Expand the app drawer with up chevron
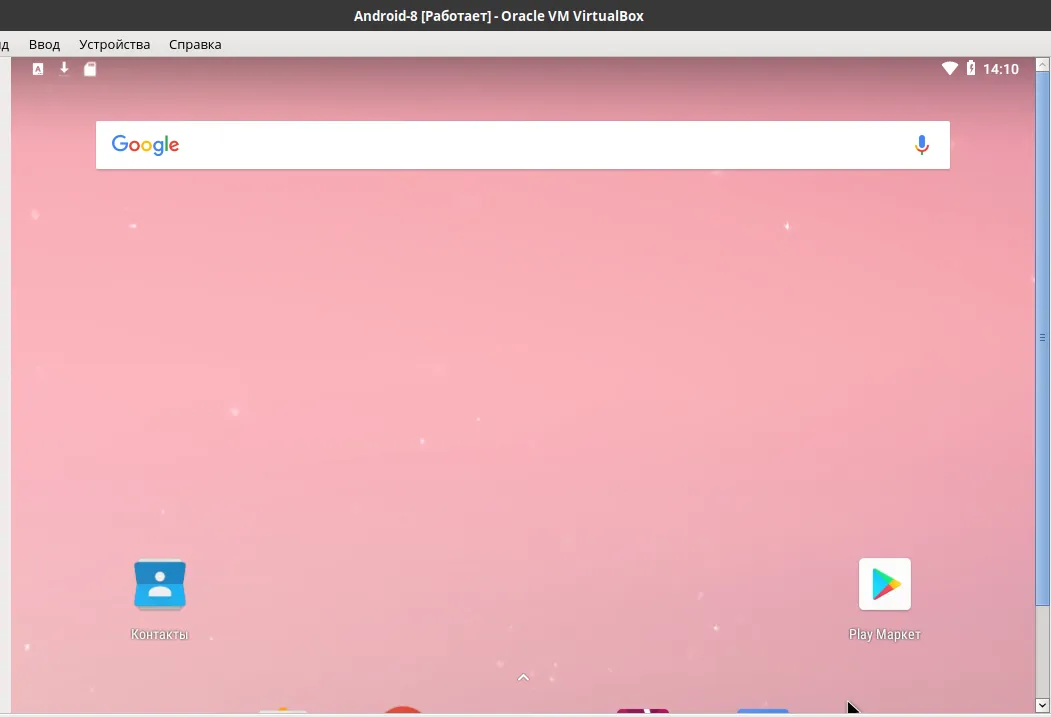Screen dimensions: 1051x717 click(523, 677)
